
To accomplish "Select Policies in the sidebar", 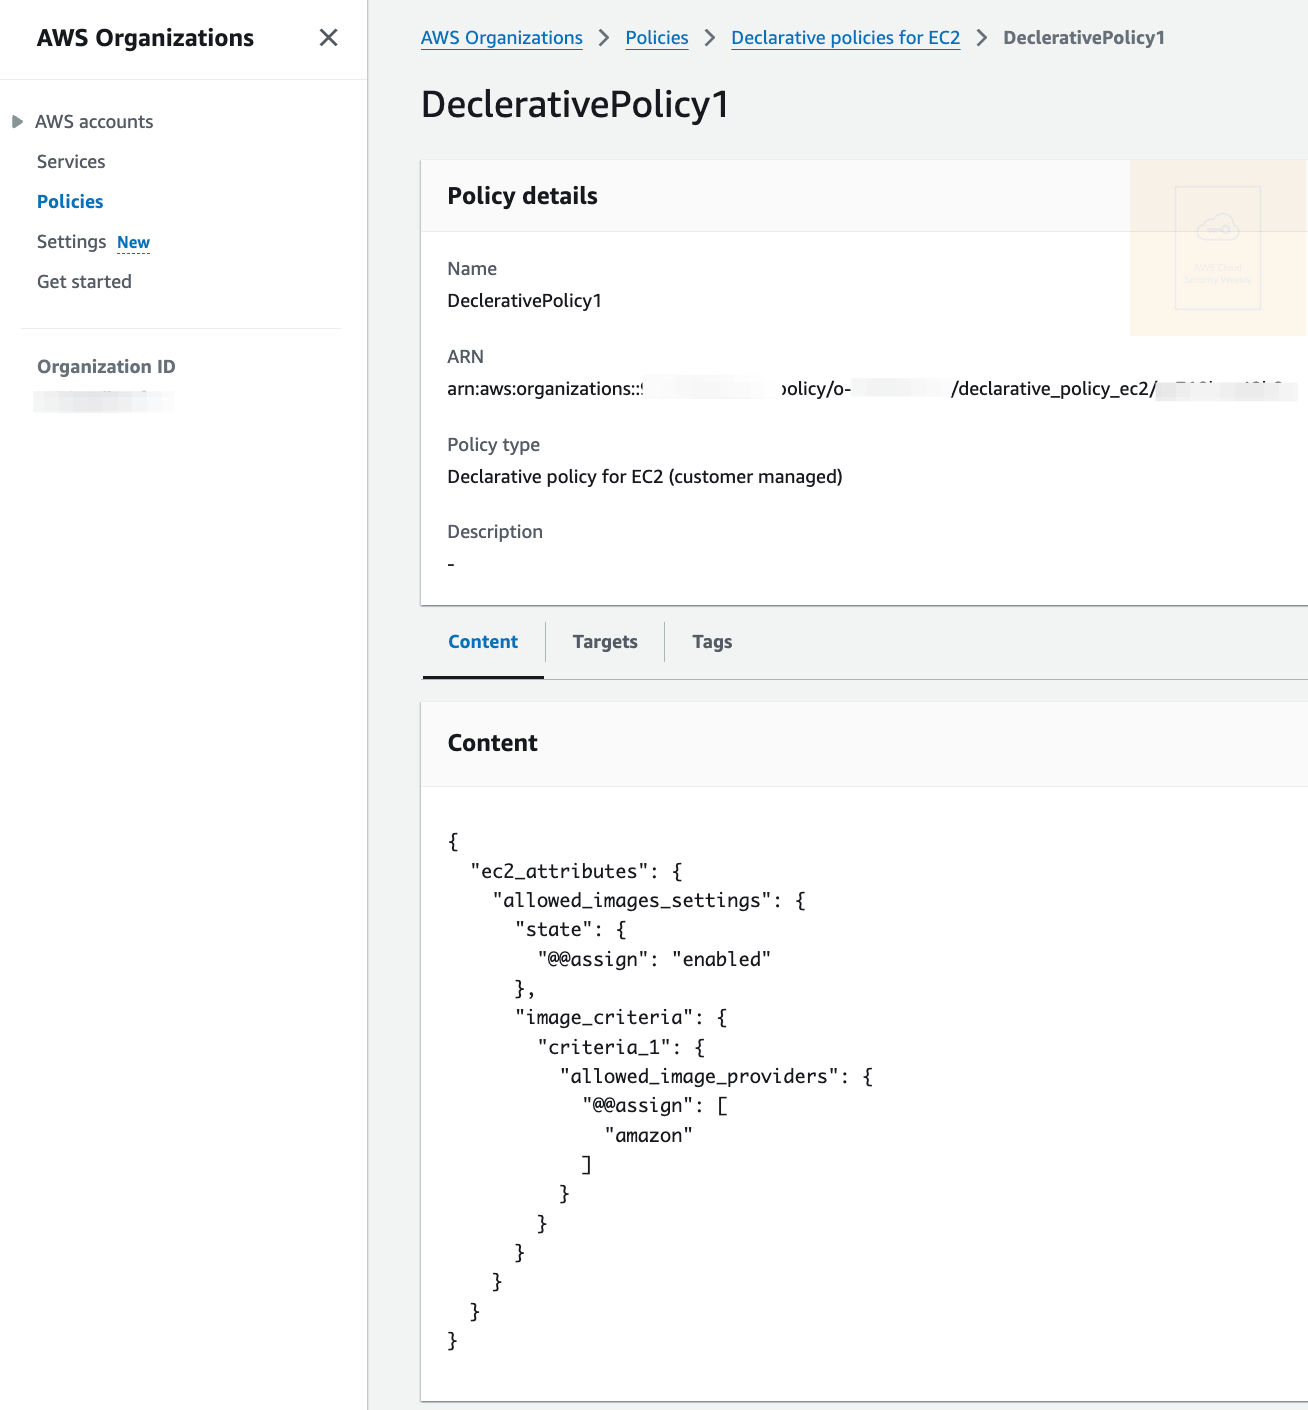I will [x=70, y=202].
